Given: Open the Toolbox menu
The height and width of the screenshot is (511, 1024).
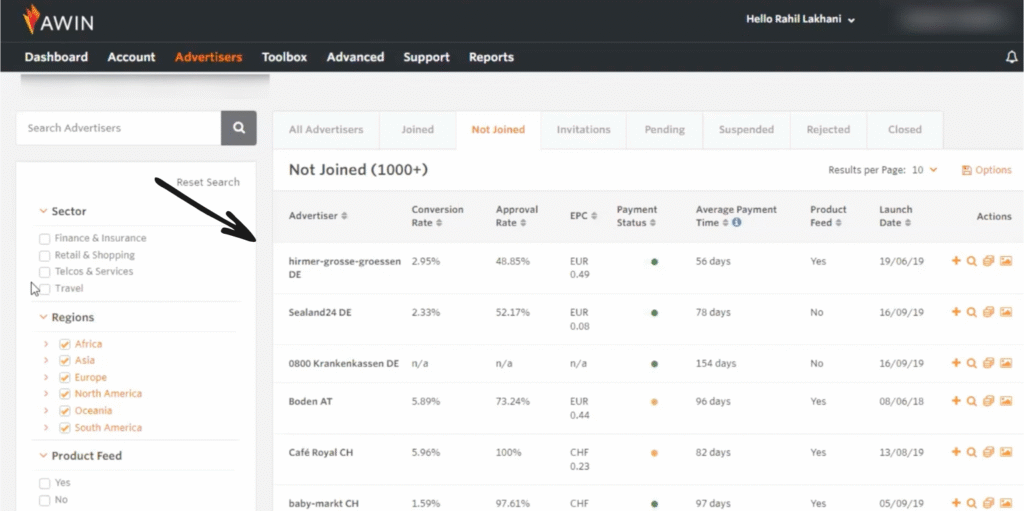Looking at the screenshot, I should tap(284, 57).
